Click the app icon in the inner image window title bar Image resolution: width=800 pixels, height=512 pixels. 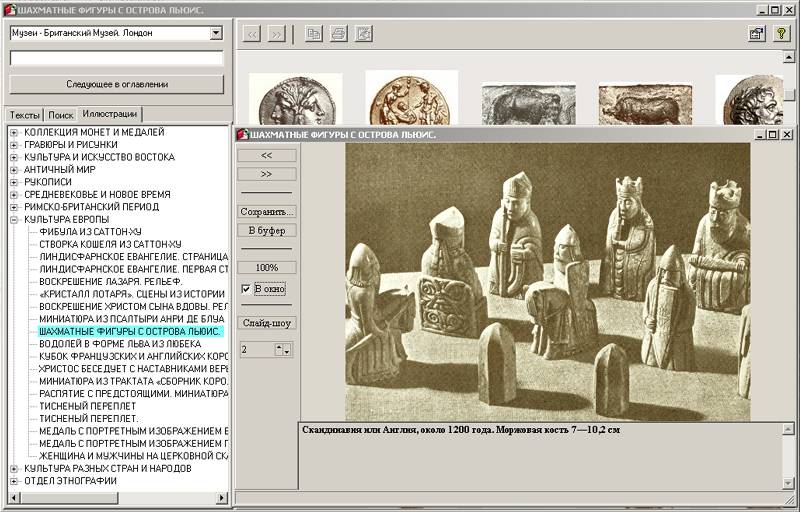[x=242, y=134]
